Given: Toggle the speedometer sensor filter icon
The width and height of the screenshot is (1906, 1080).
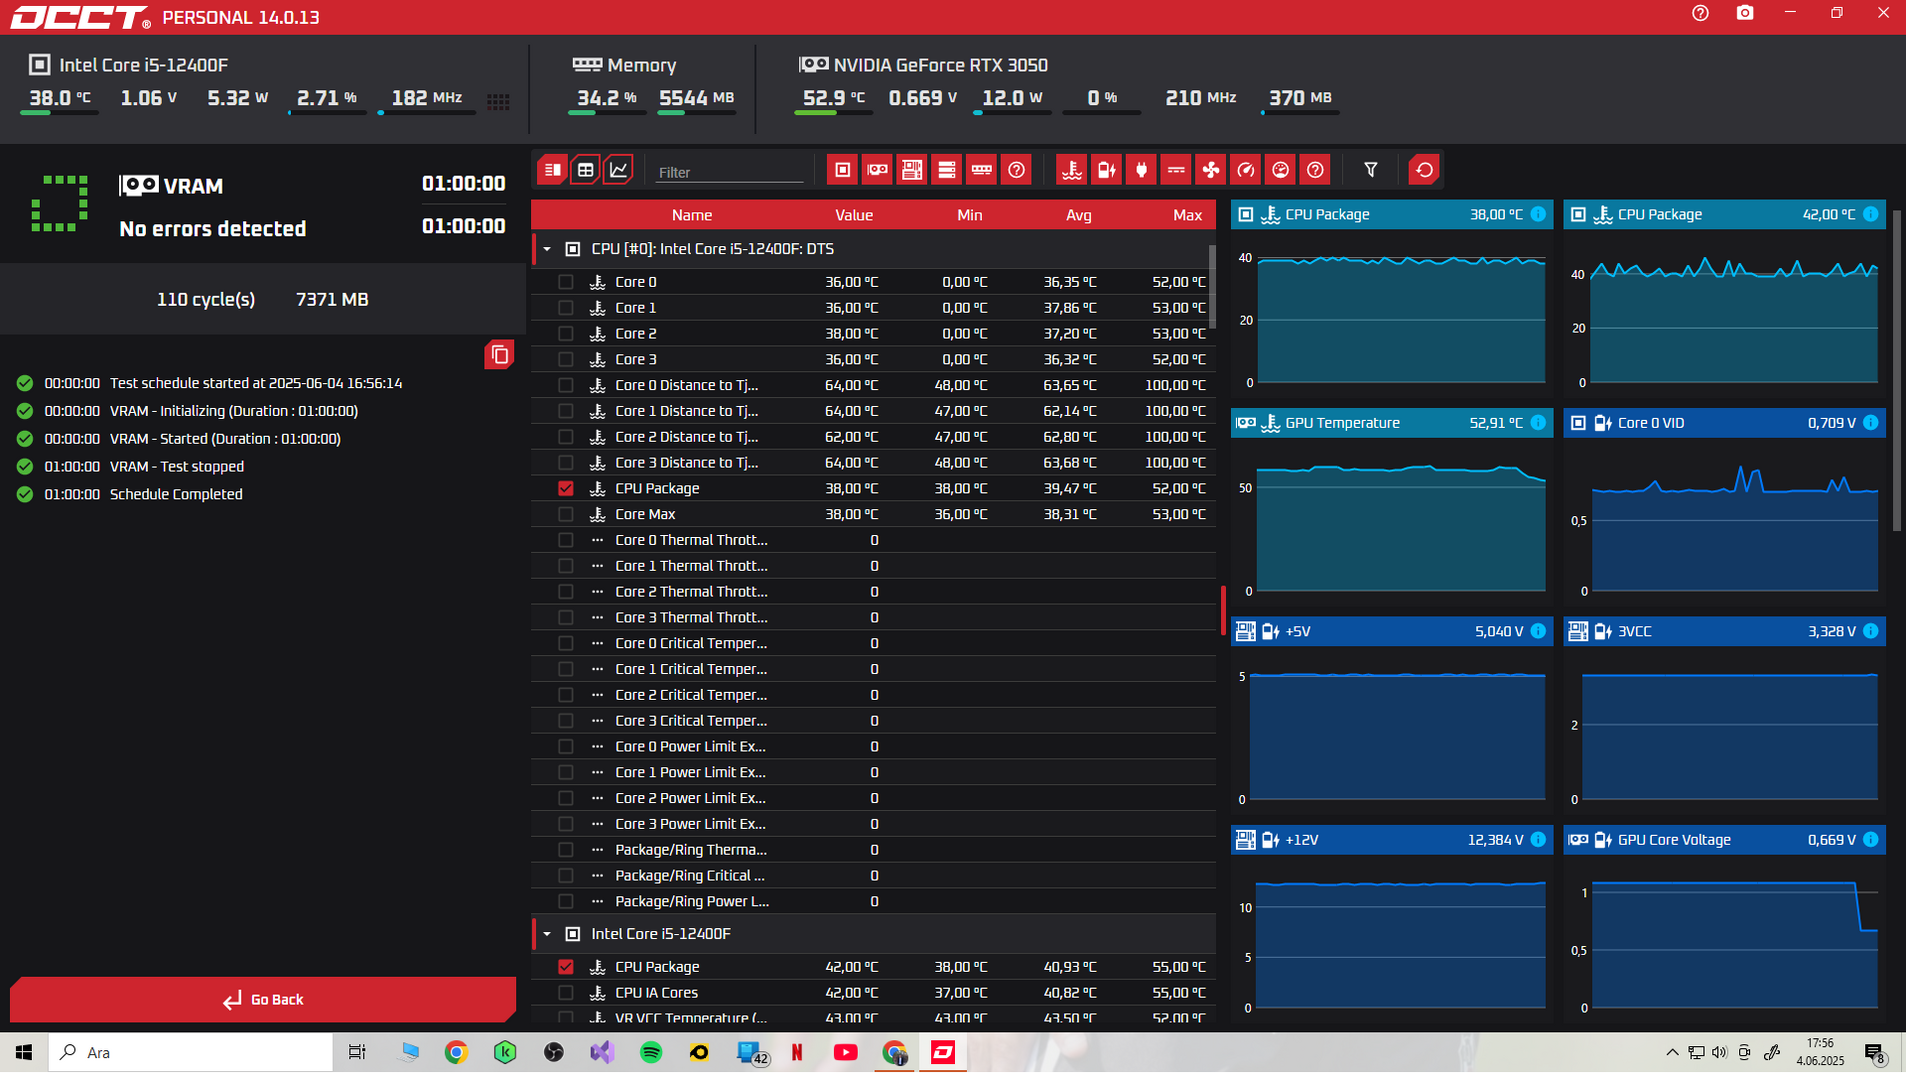Looking at the screenshot, I should (1246, 170).
